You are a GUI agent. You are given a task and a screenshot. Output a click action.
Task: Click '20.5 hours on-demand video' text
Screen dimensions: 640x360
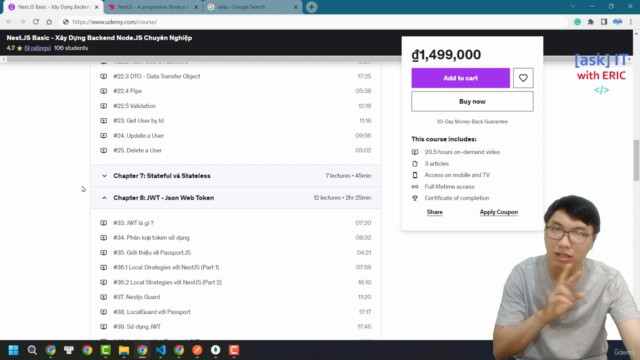coord(462,152)
